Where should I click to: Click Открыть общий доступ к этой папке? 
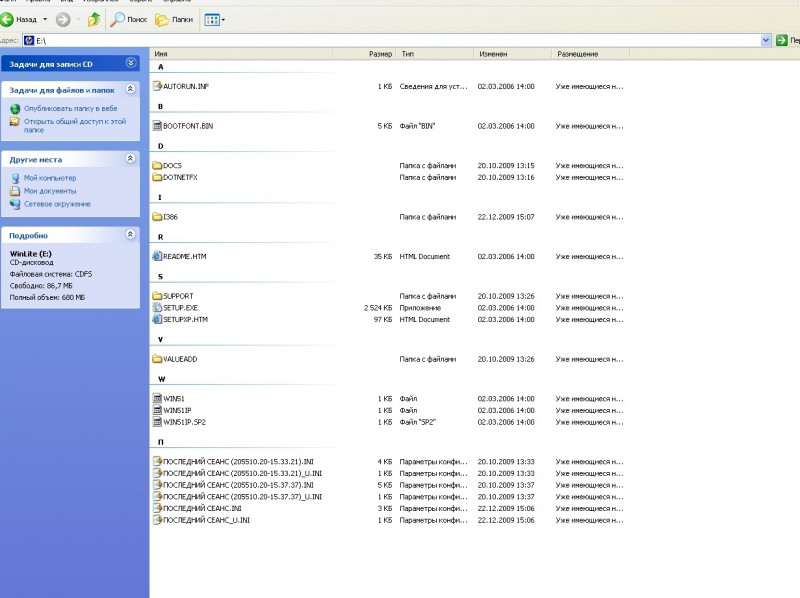point(74,126)
